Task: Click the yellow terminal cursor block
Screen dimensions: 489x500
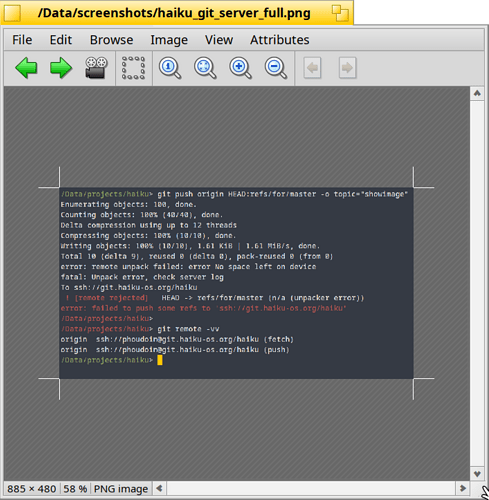Action: point(160,360)
